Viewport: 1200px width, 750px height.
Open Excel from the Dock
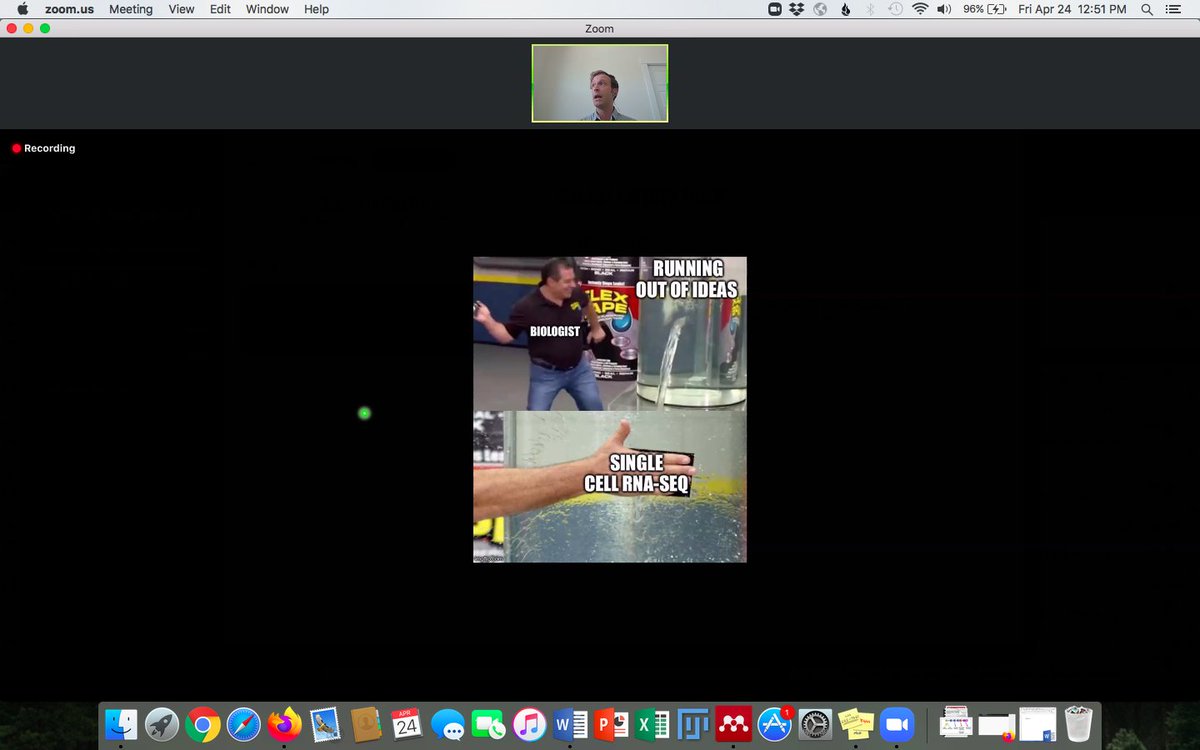click(652, 723)
